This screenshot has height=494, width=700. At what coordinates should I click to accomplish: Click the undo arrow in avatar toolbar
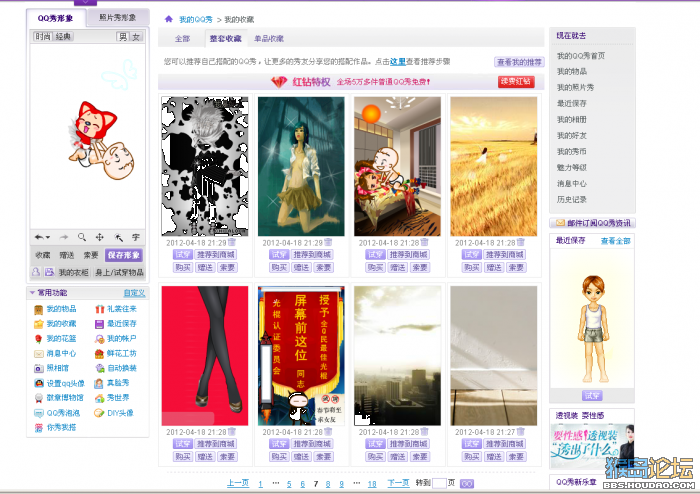pos(39,237)
